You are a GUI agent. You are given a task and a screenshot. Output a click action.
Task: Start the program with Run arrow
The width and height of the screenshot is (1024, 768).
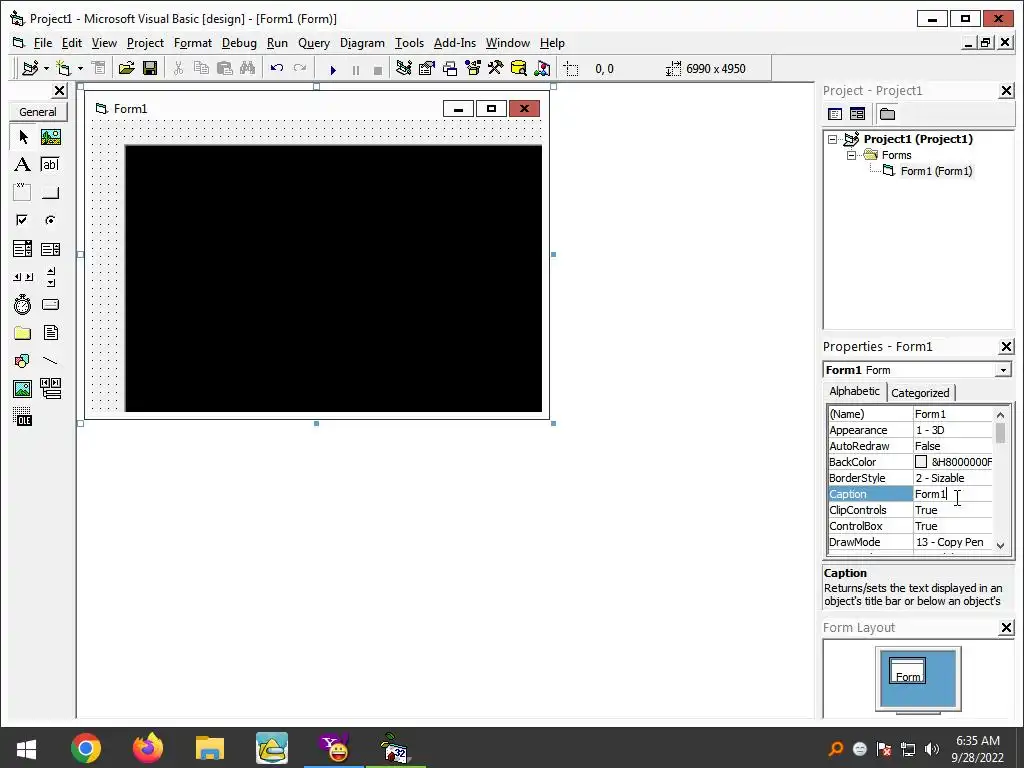[x=332, y=69]
